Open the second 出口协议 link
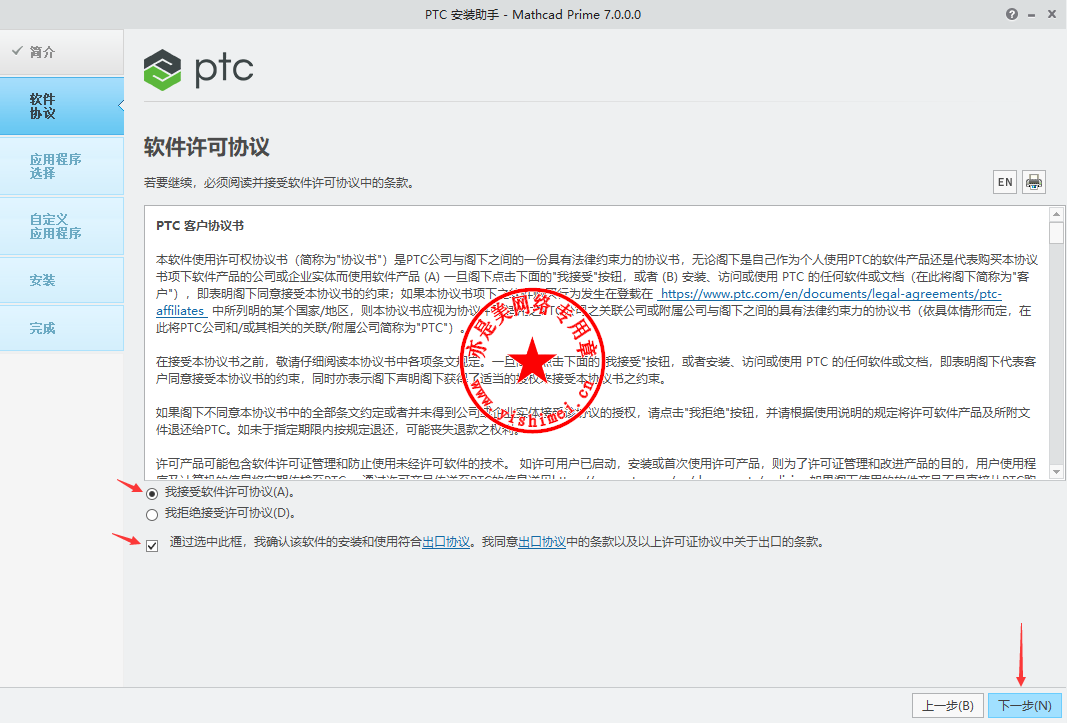Viewport: 1067px width, 723px height. click(x=542, y=542)
